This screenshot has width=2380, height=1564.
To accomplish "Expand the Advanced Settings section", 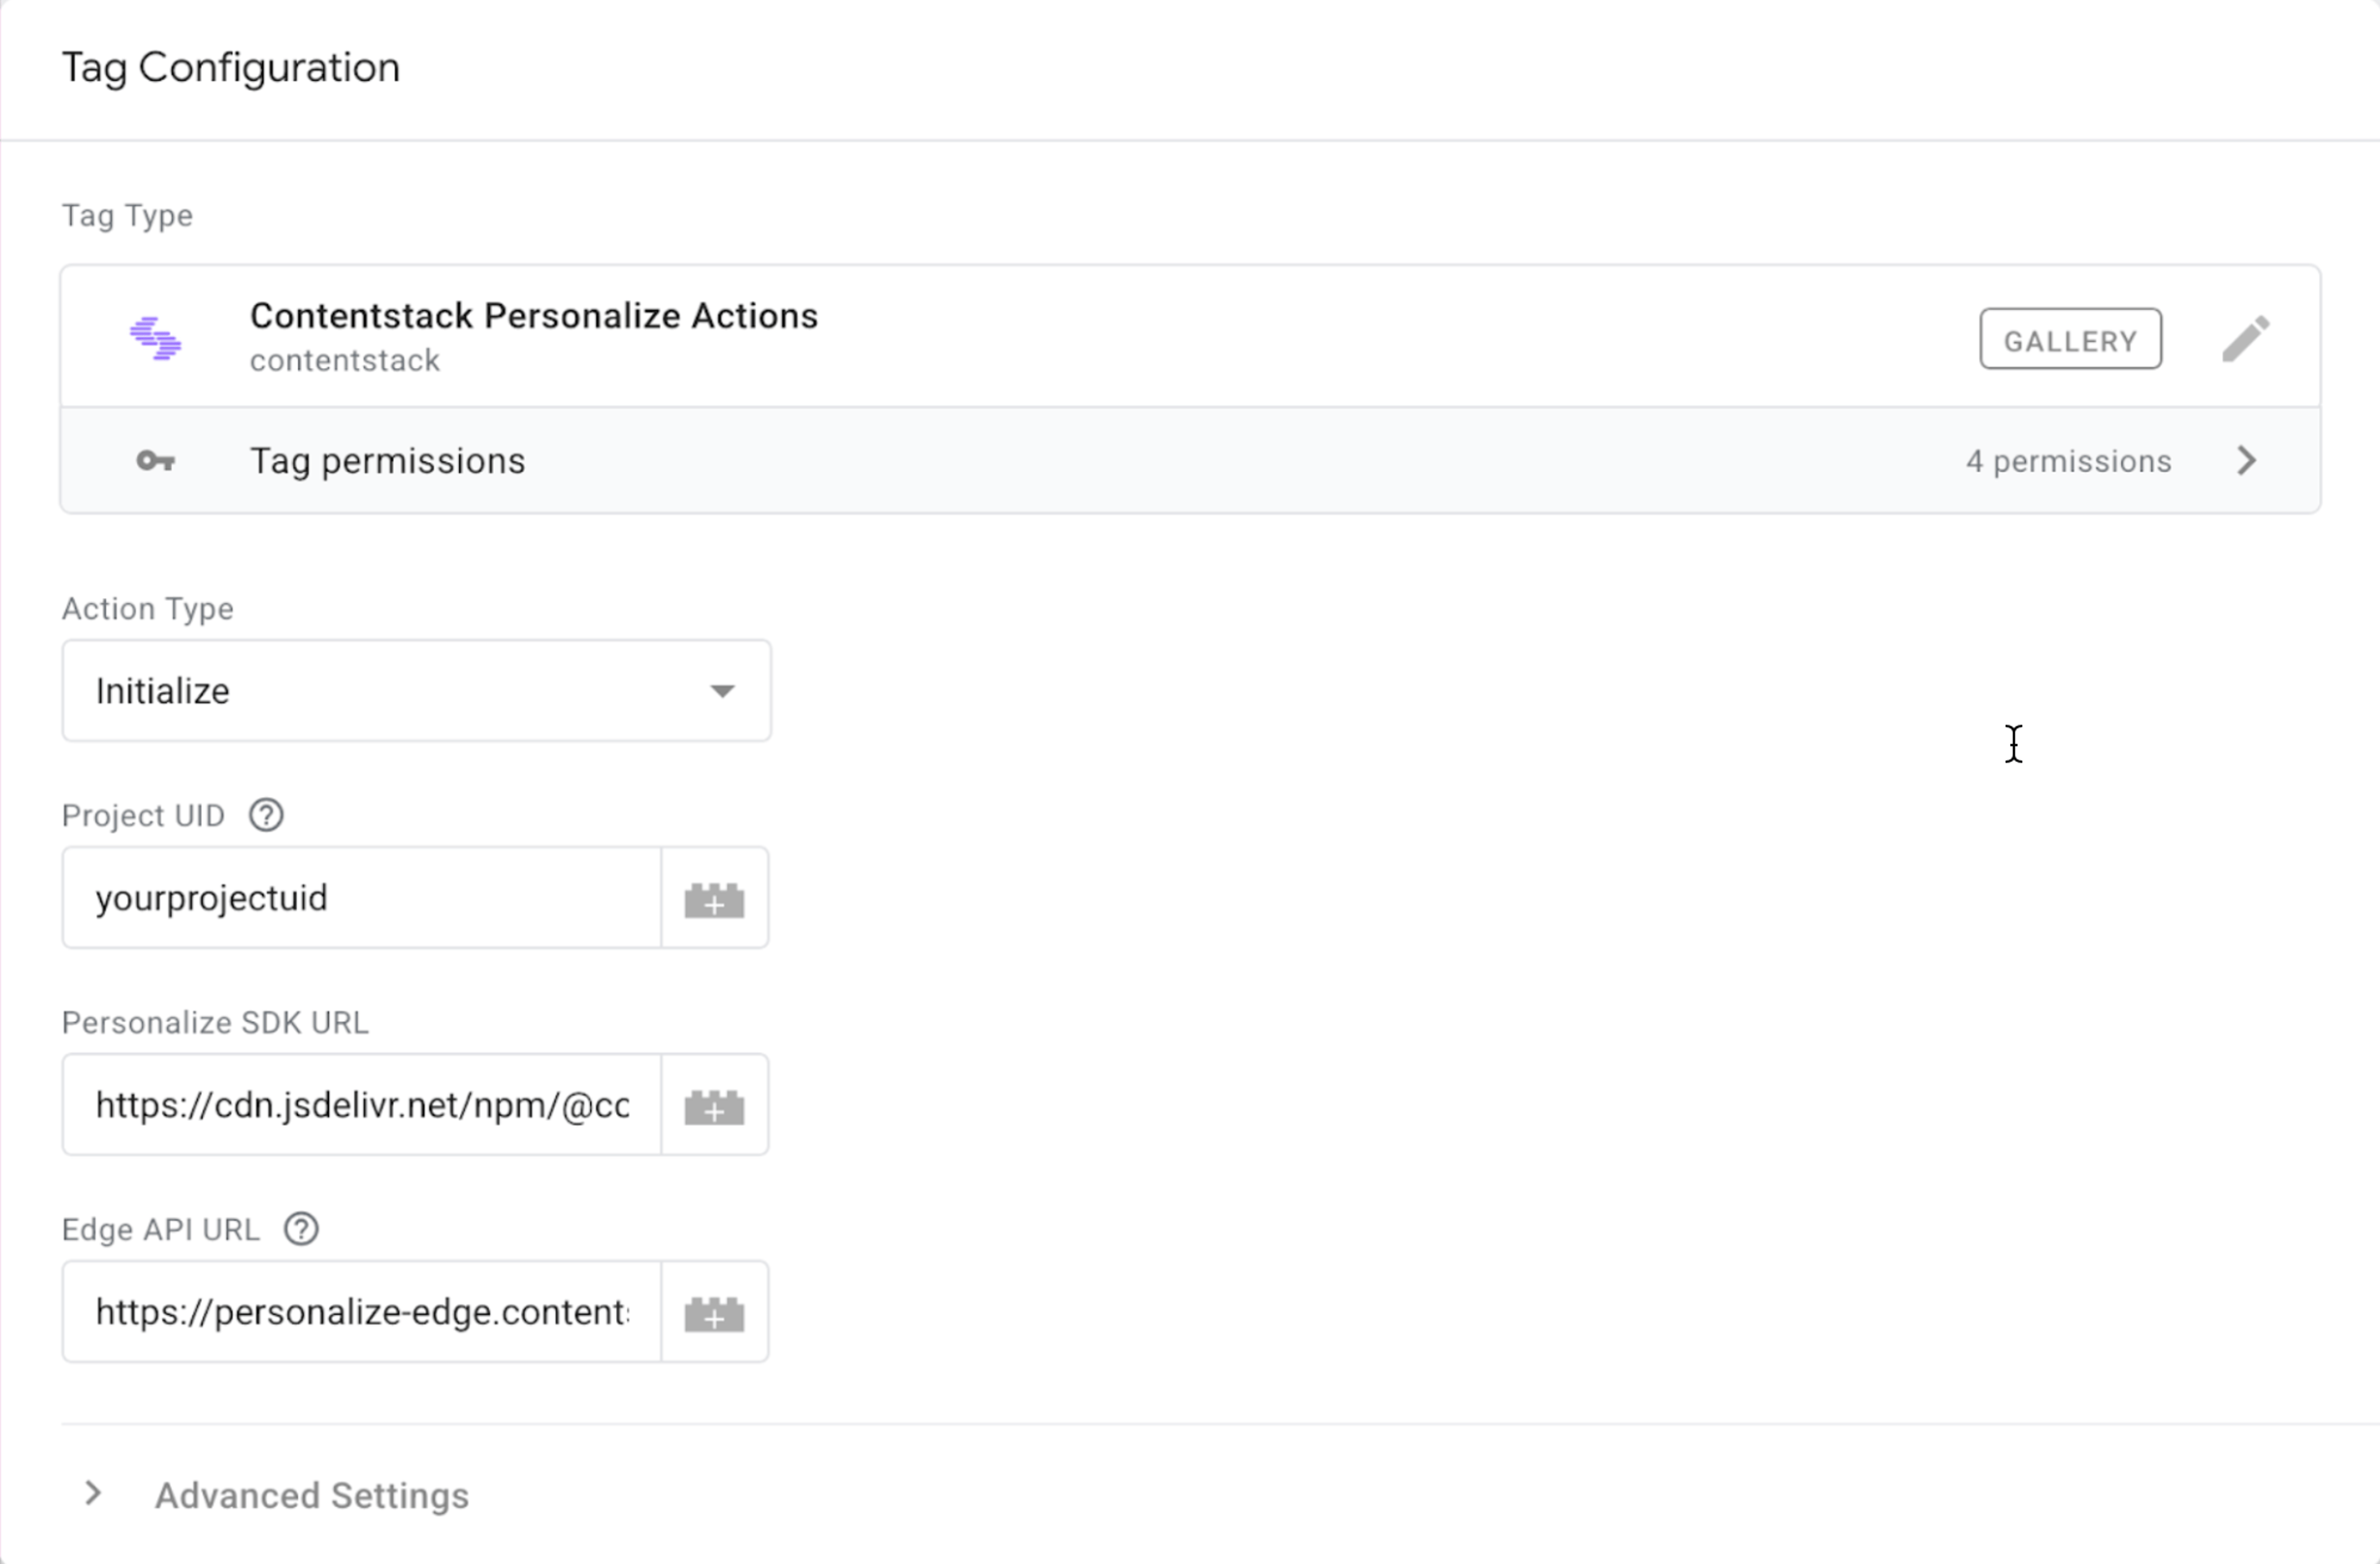I will point(93,1494).
